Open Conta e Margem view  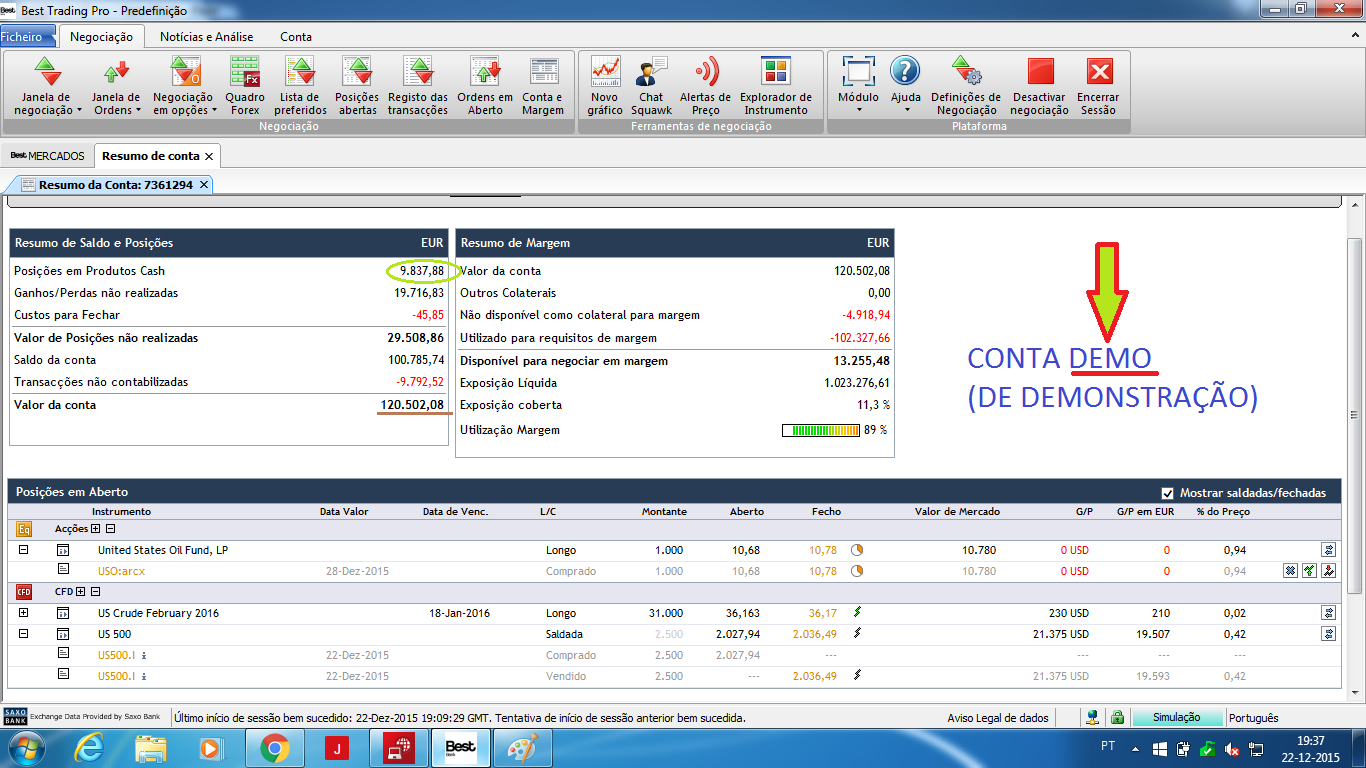543,86
